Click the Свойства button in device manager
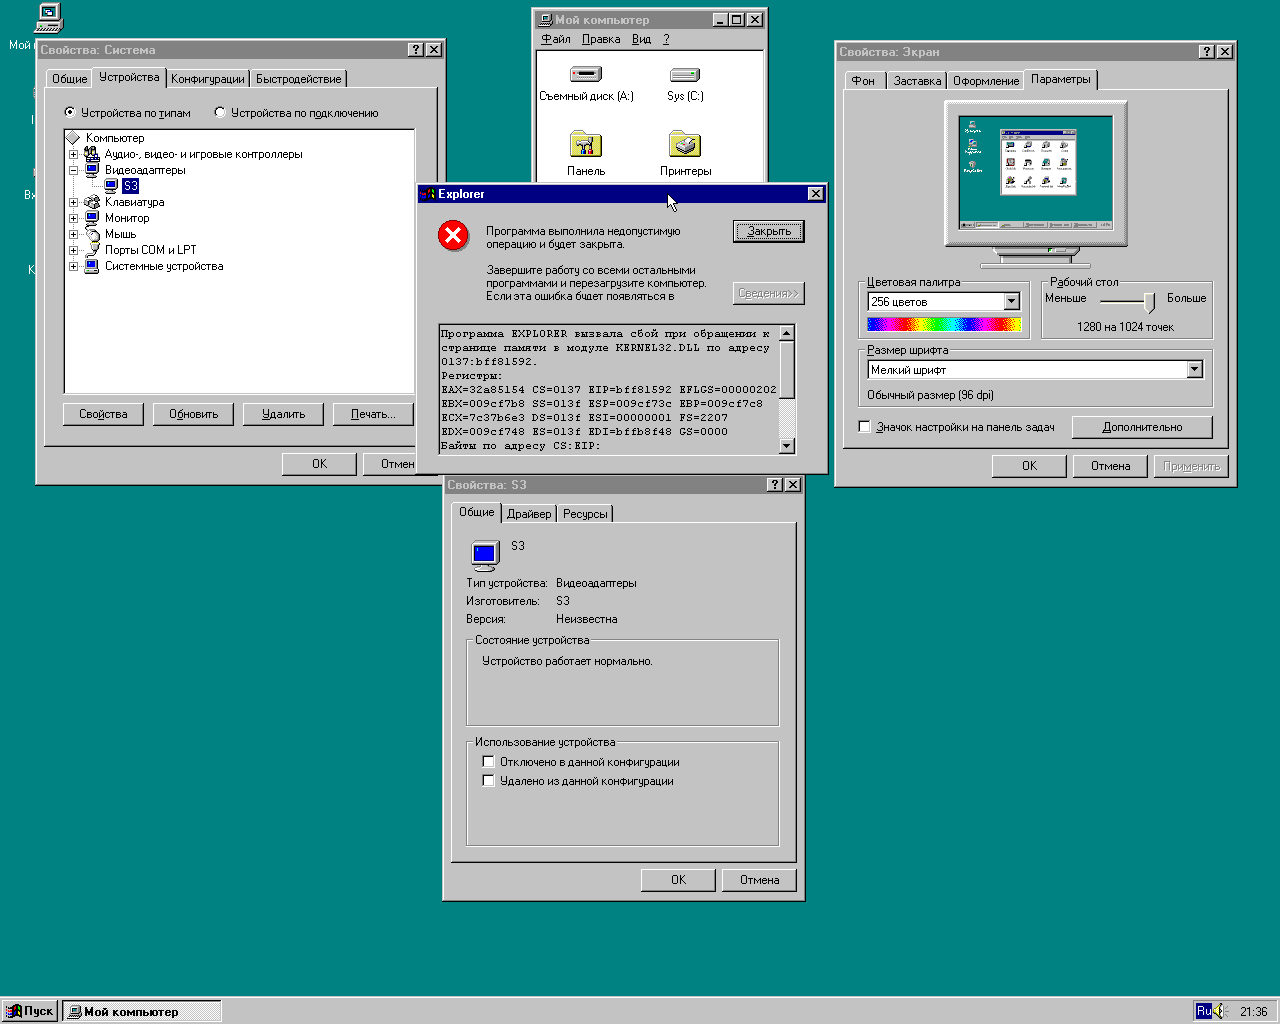The height and width of the screenshot is (1024, 1280). [x=104, y=414]
